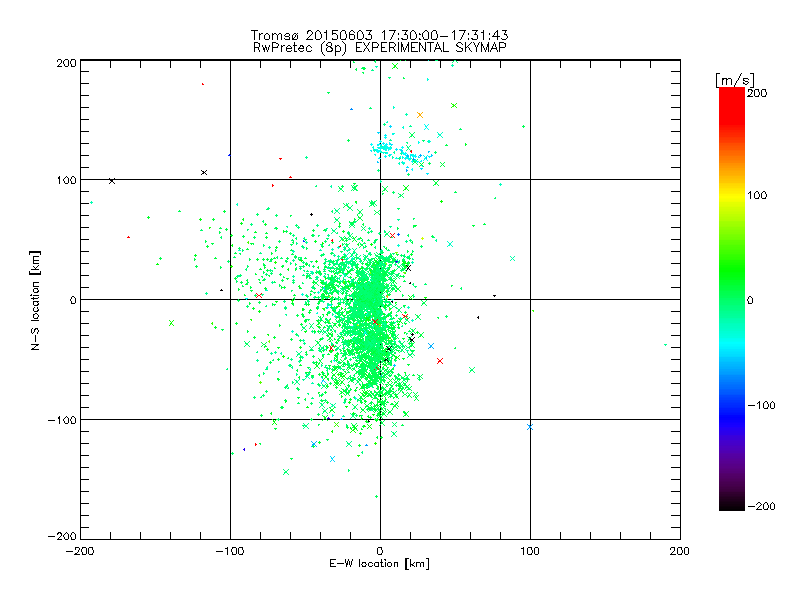Click the blue X marker on the -100 line at x=100
800x600 pixels.
click(530, 427)
